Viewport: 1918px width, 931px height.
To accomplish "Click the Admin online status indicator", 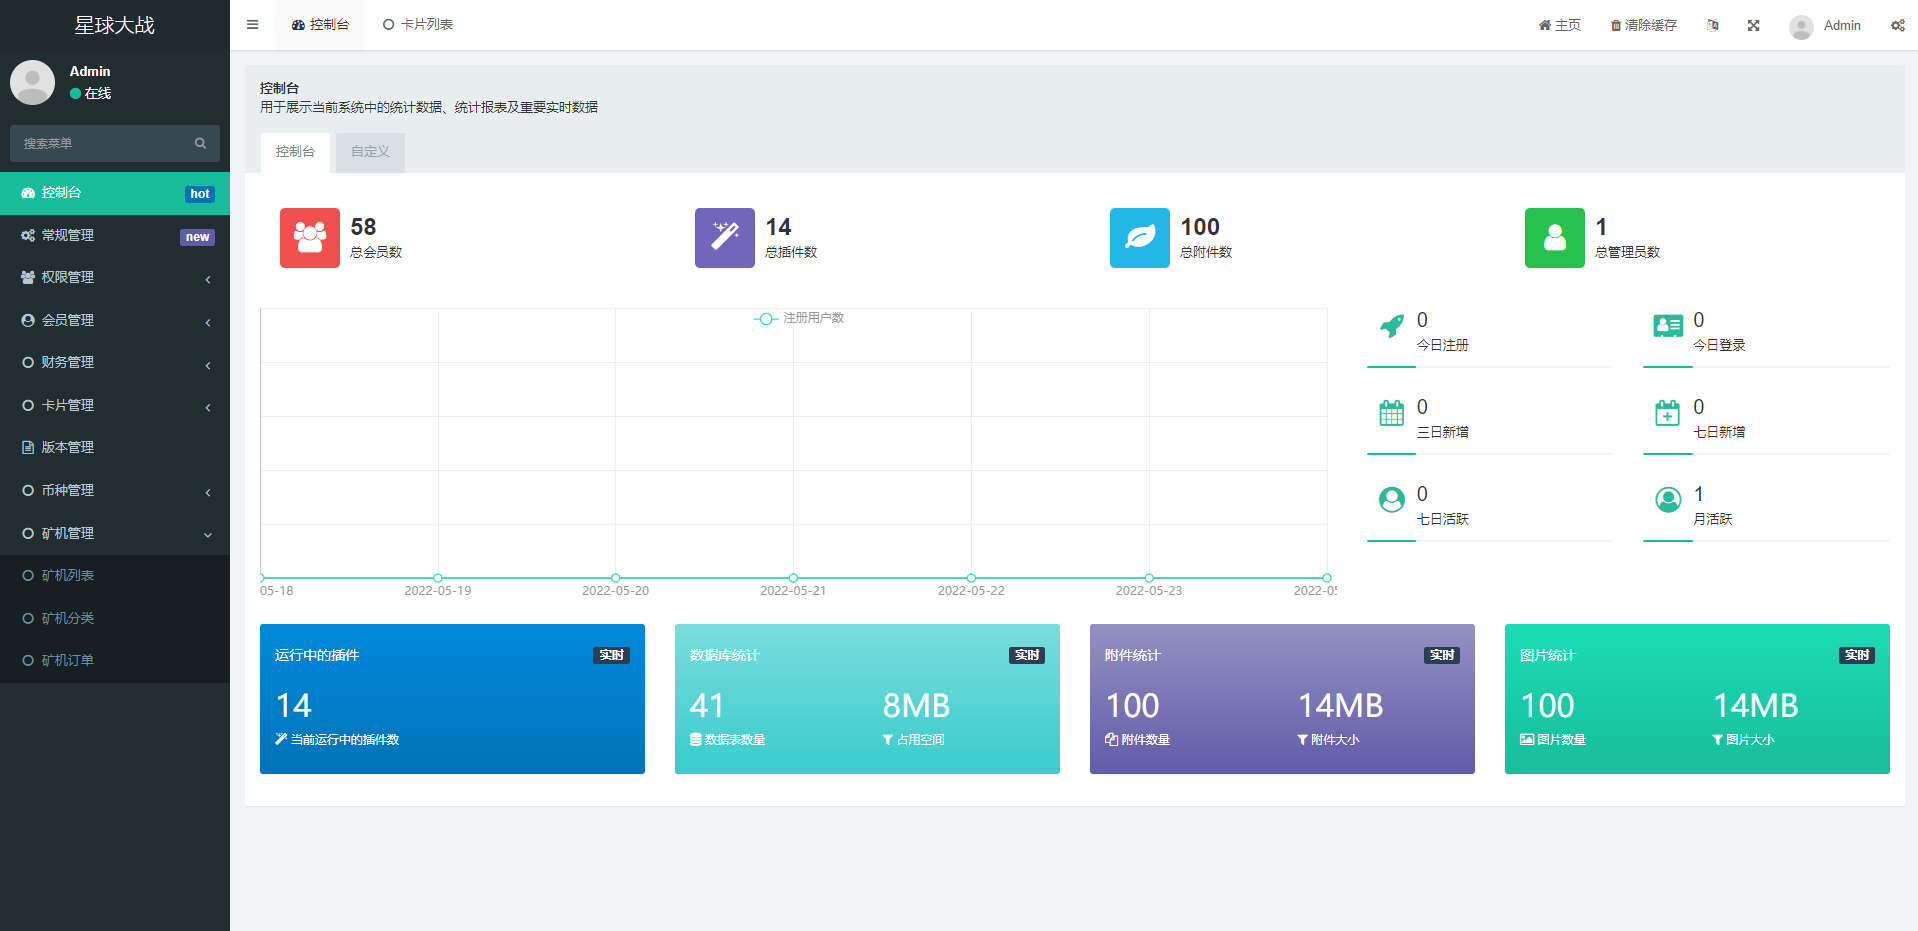I will 73,93.
